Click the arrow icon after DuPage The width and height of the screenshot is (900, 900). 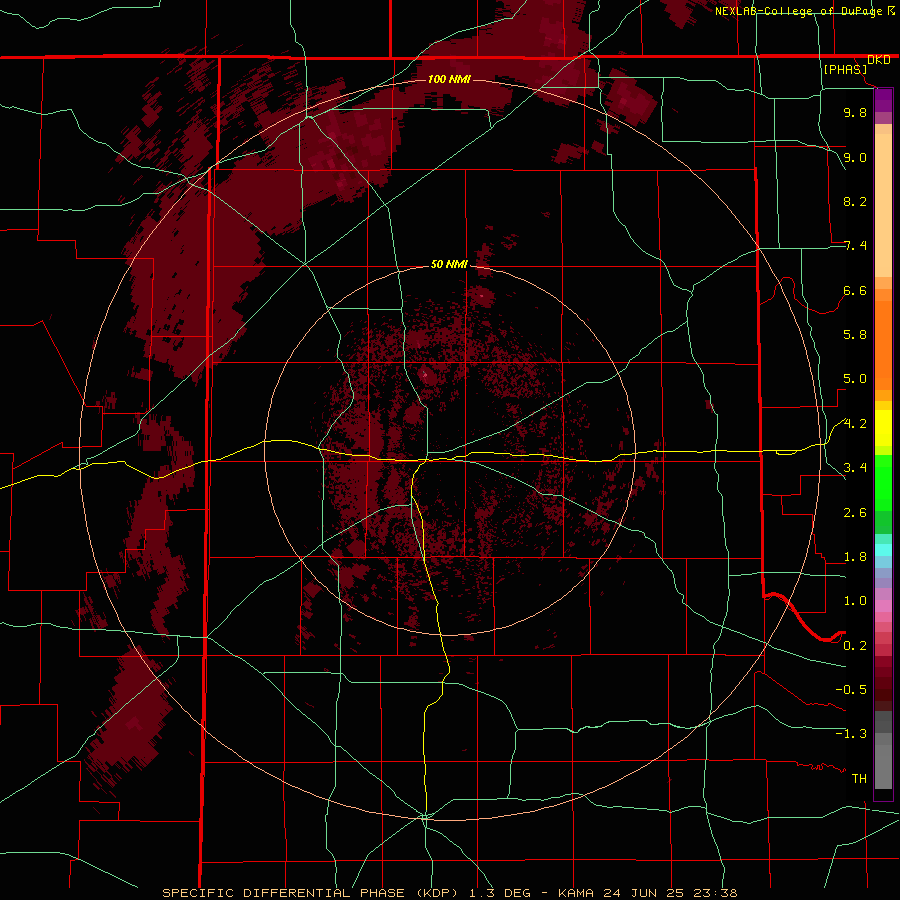point(891,10)
